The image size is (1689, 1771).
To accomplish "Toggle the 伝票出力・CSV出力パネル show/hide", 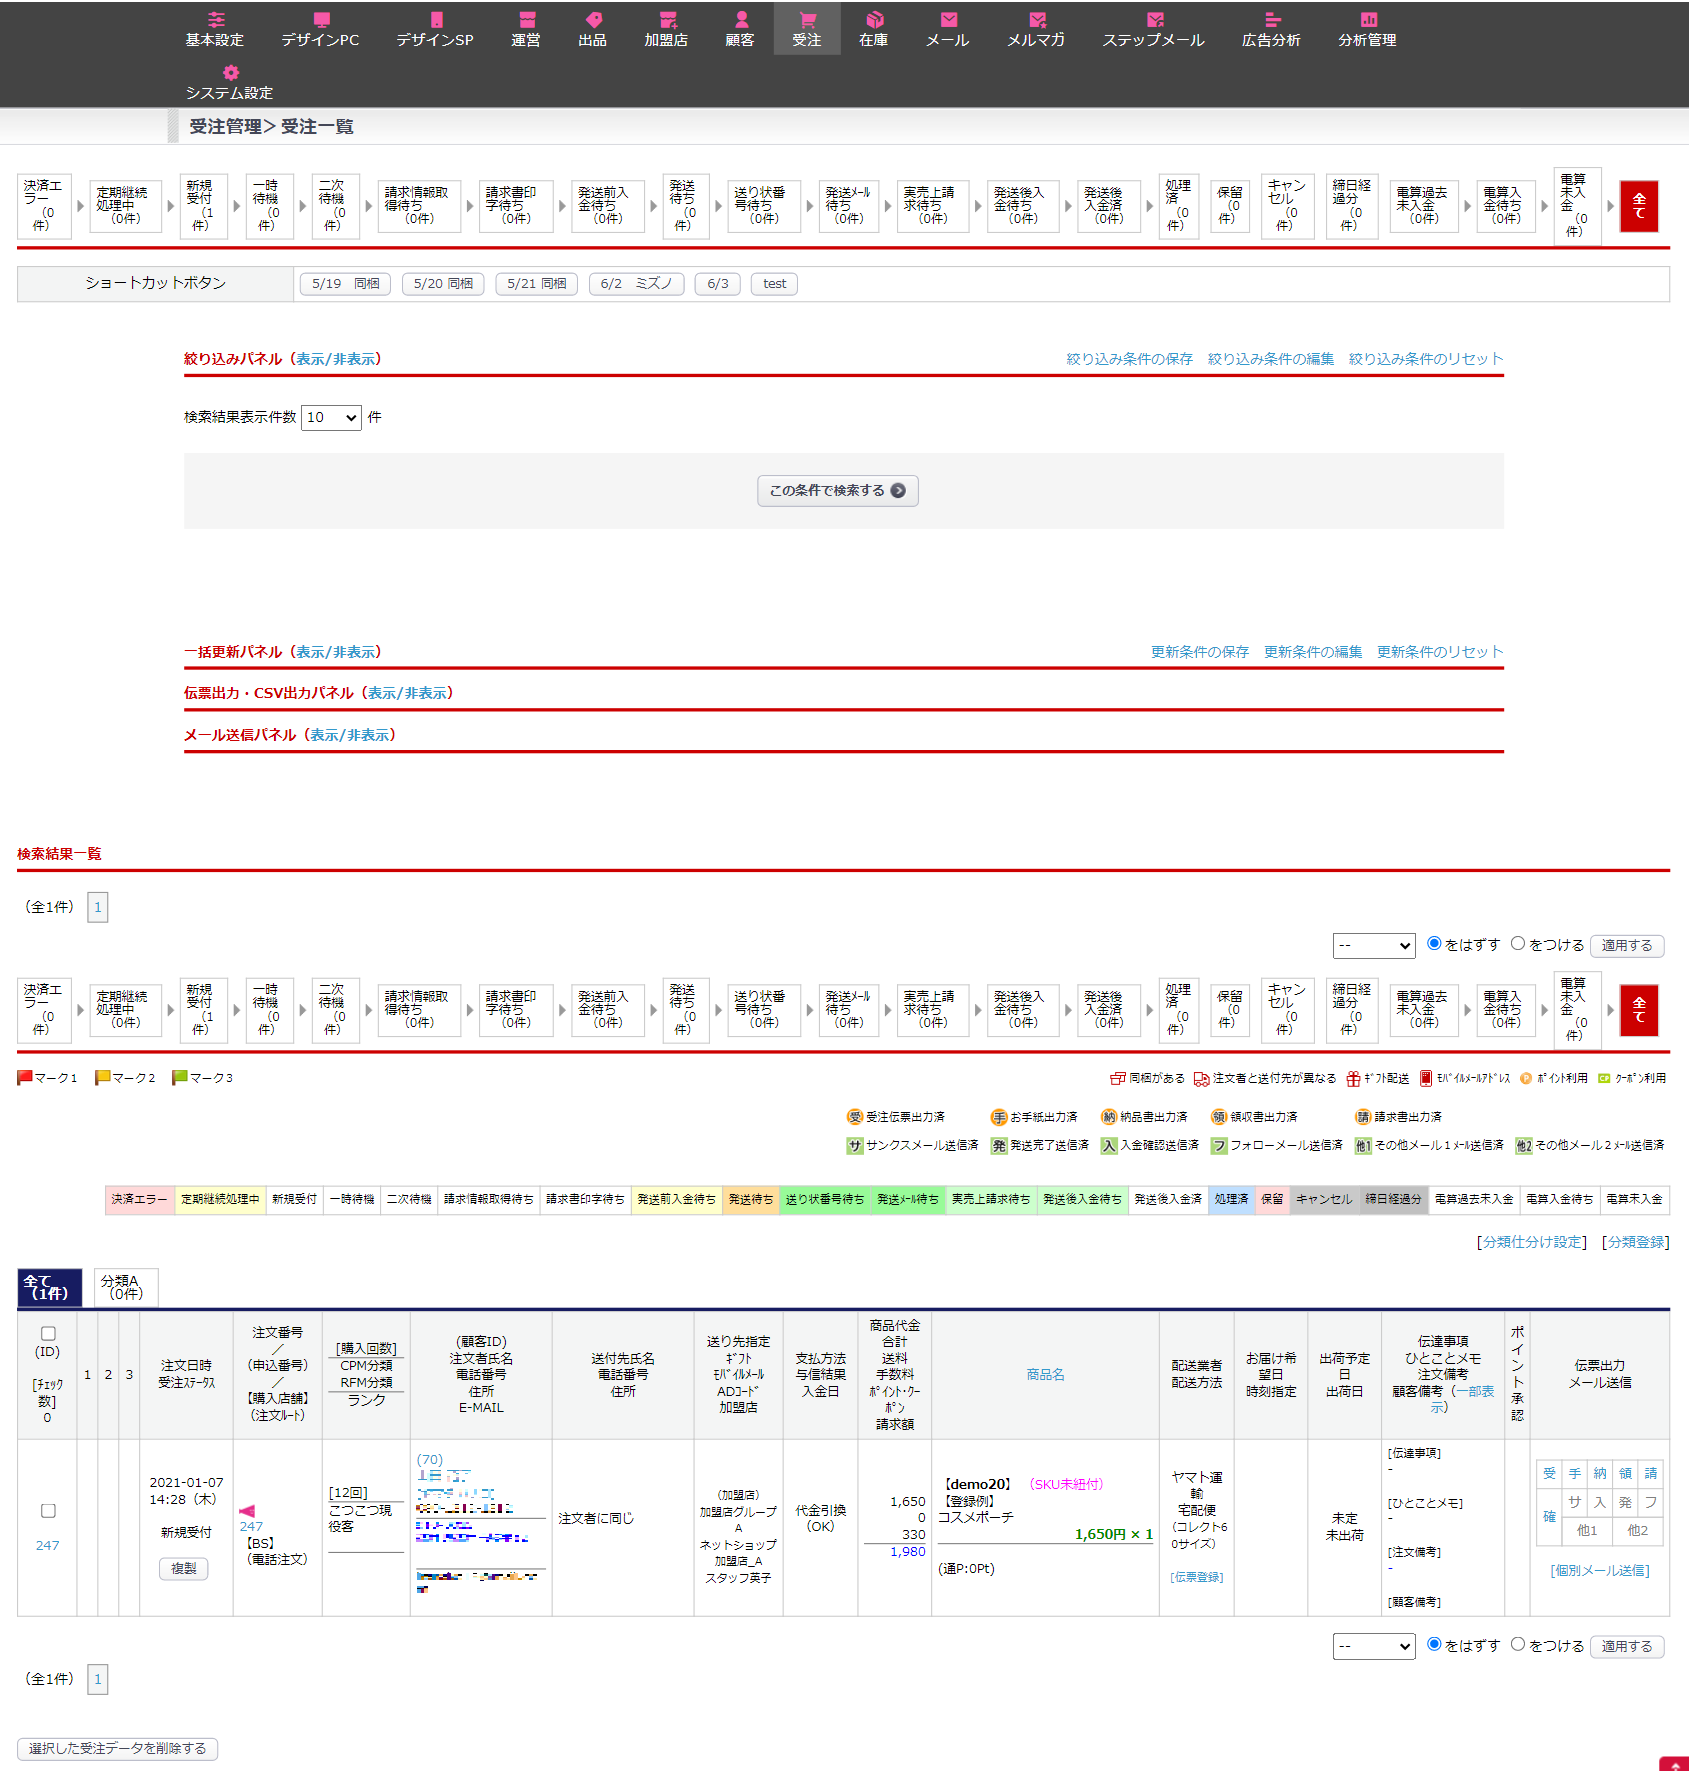I will coord(408,693).
